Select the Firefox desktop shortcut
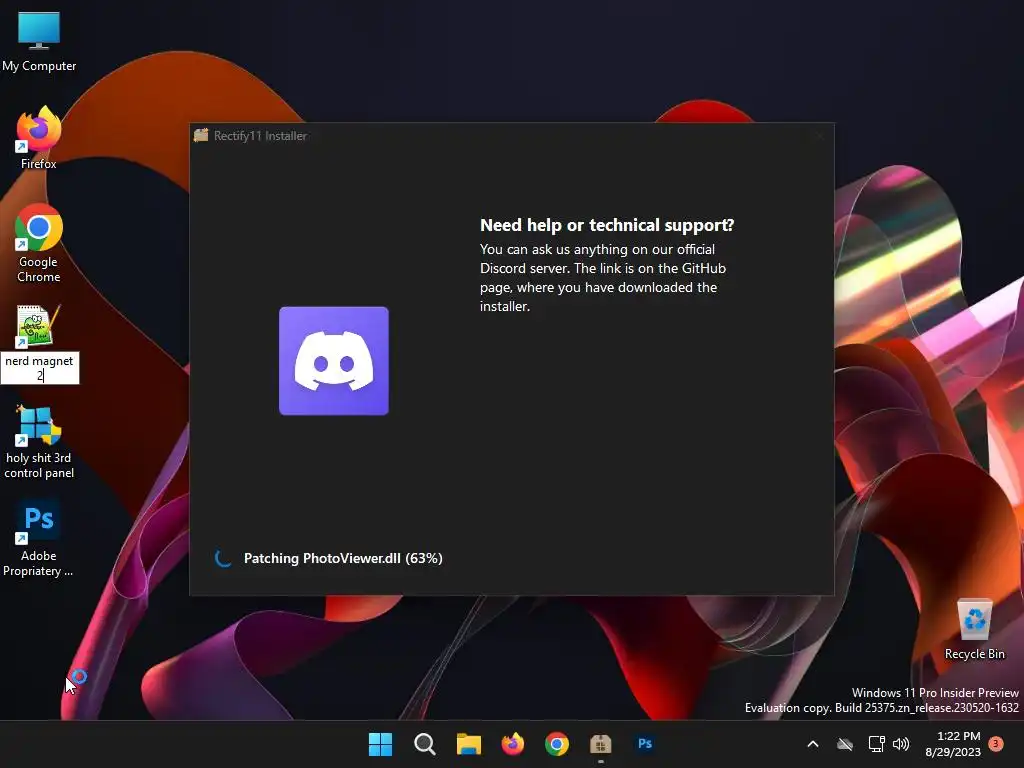The height and width of the screenshot is (768, 1024). click(39, 137)
